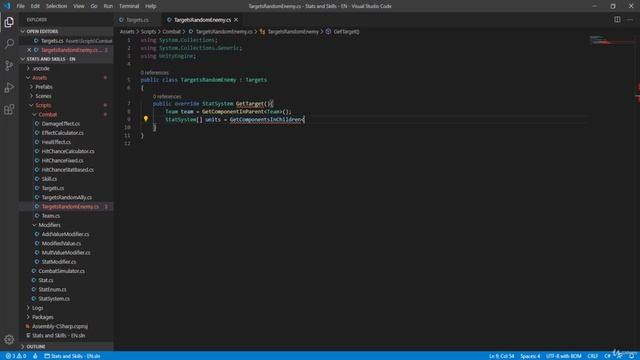Open the Explorer view in activity bar

[x=9, y=22]
